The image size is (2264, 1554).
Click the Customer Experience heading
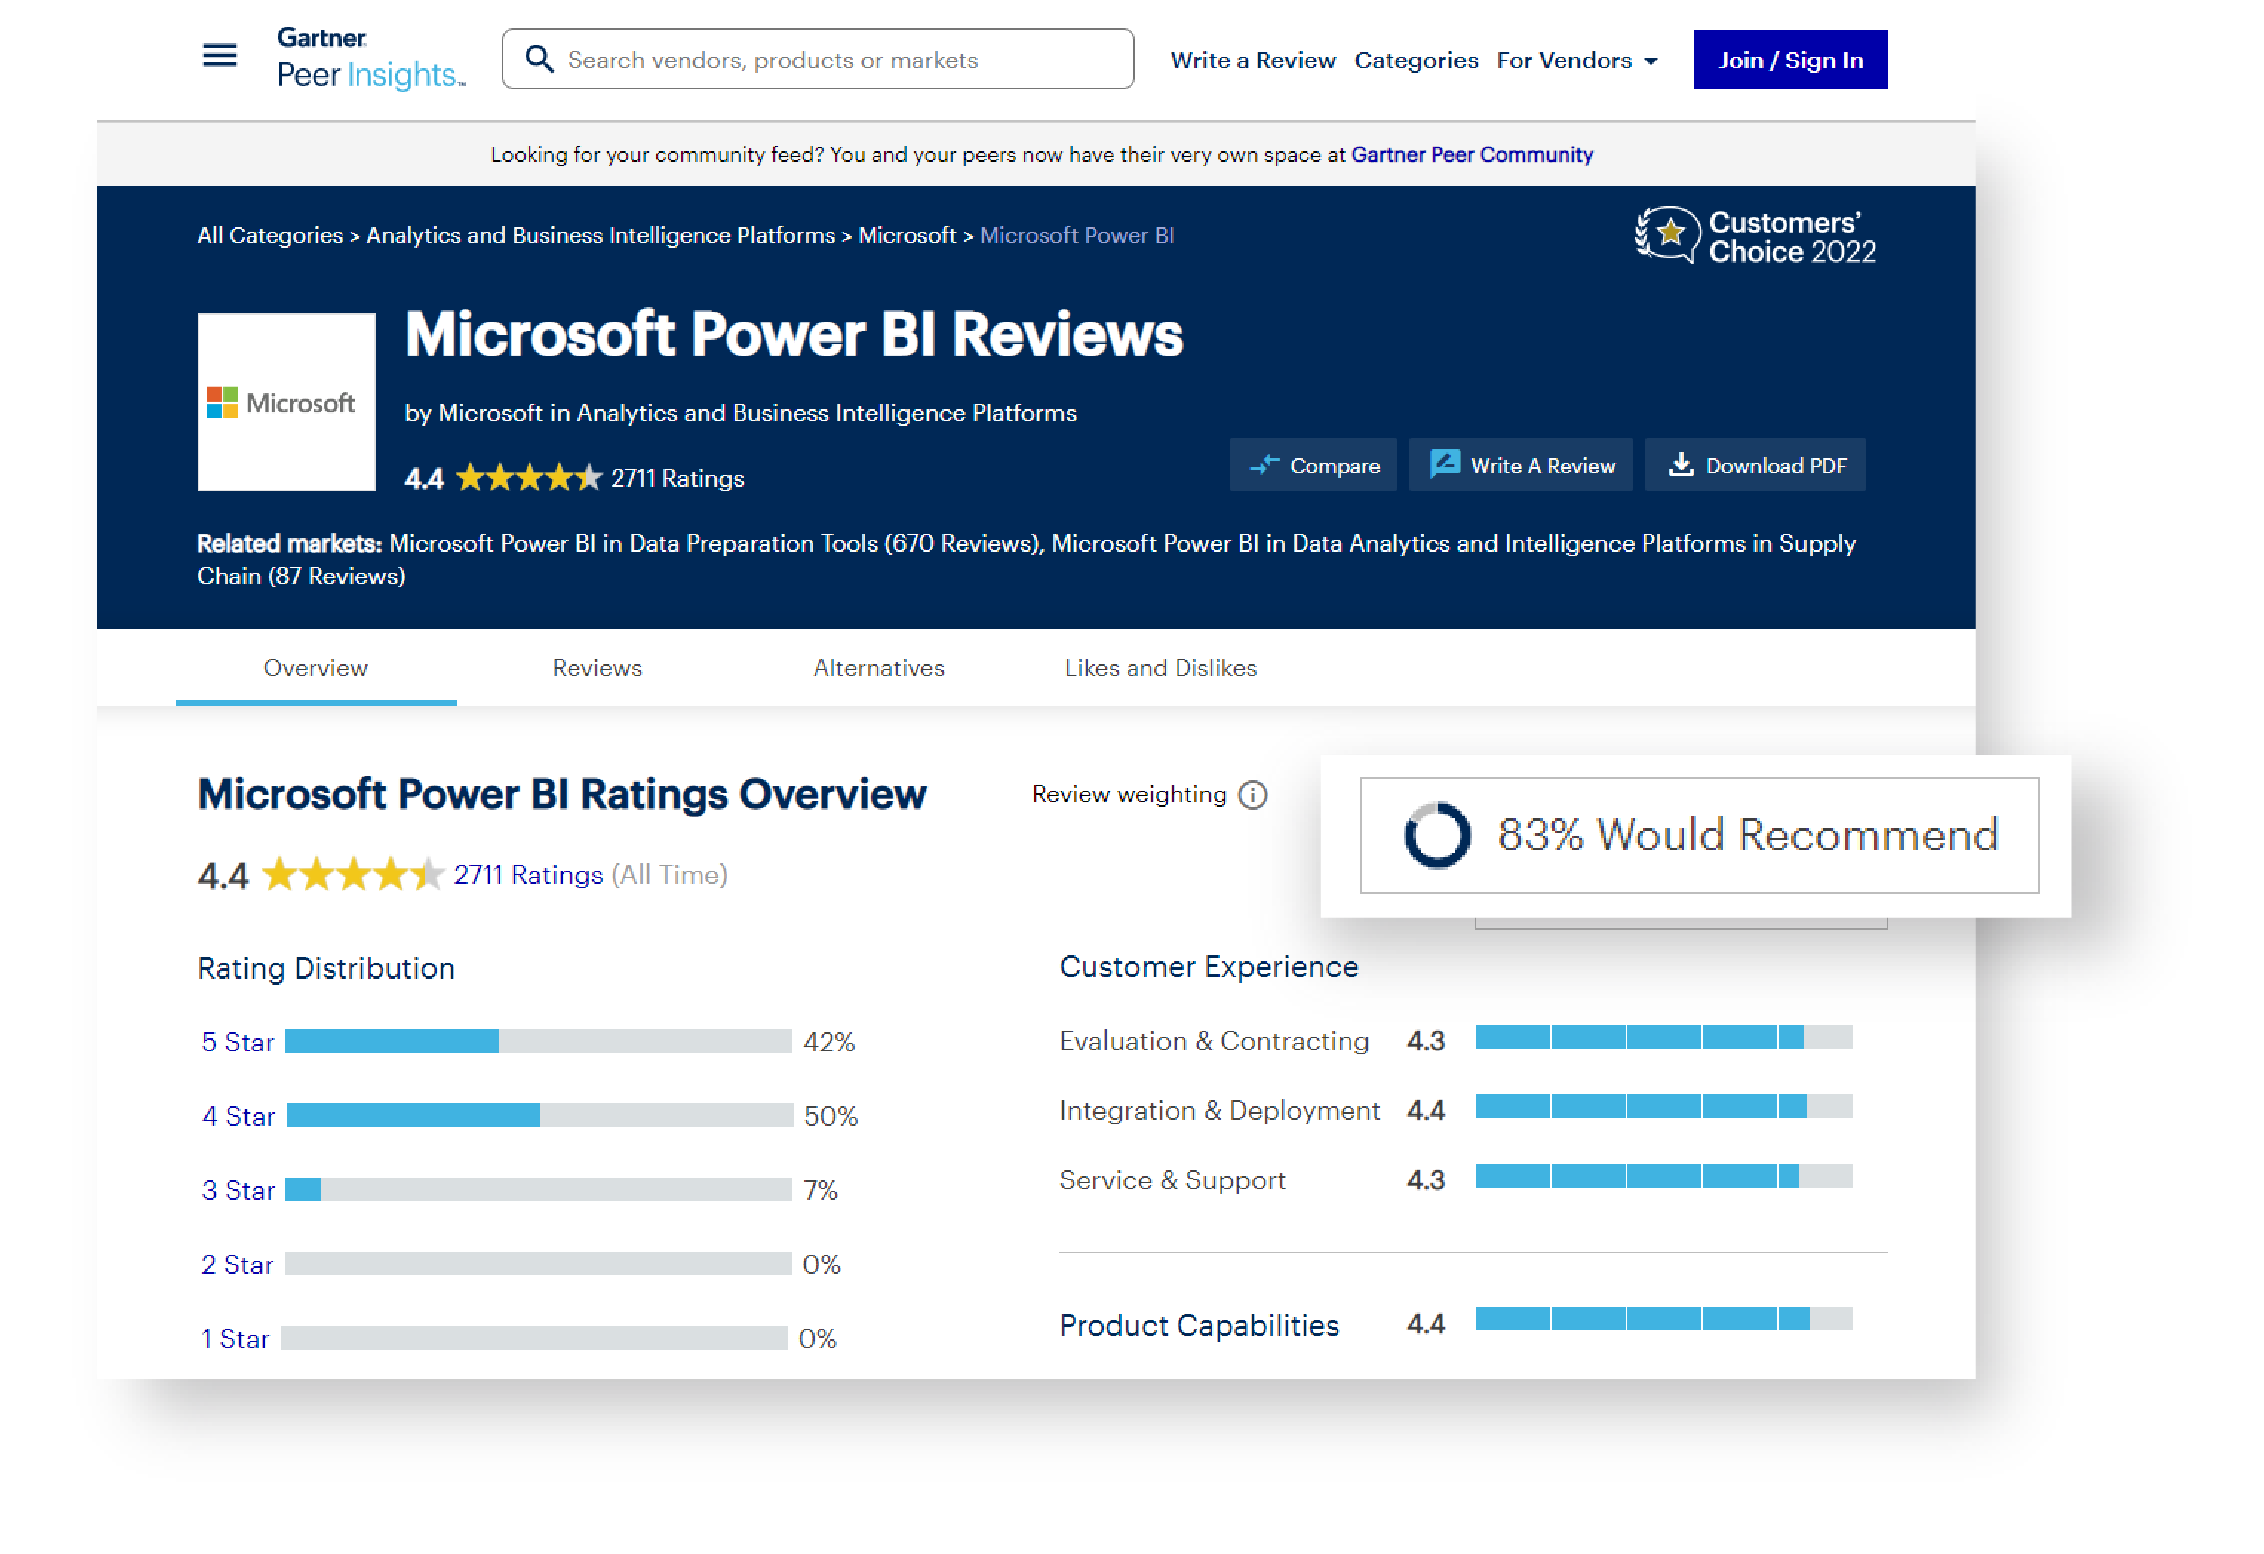pyautogui.click(x=1209, y=967)
